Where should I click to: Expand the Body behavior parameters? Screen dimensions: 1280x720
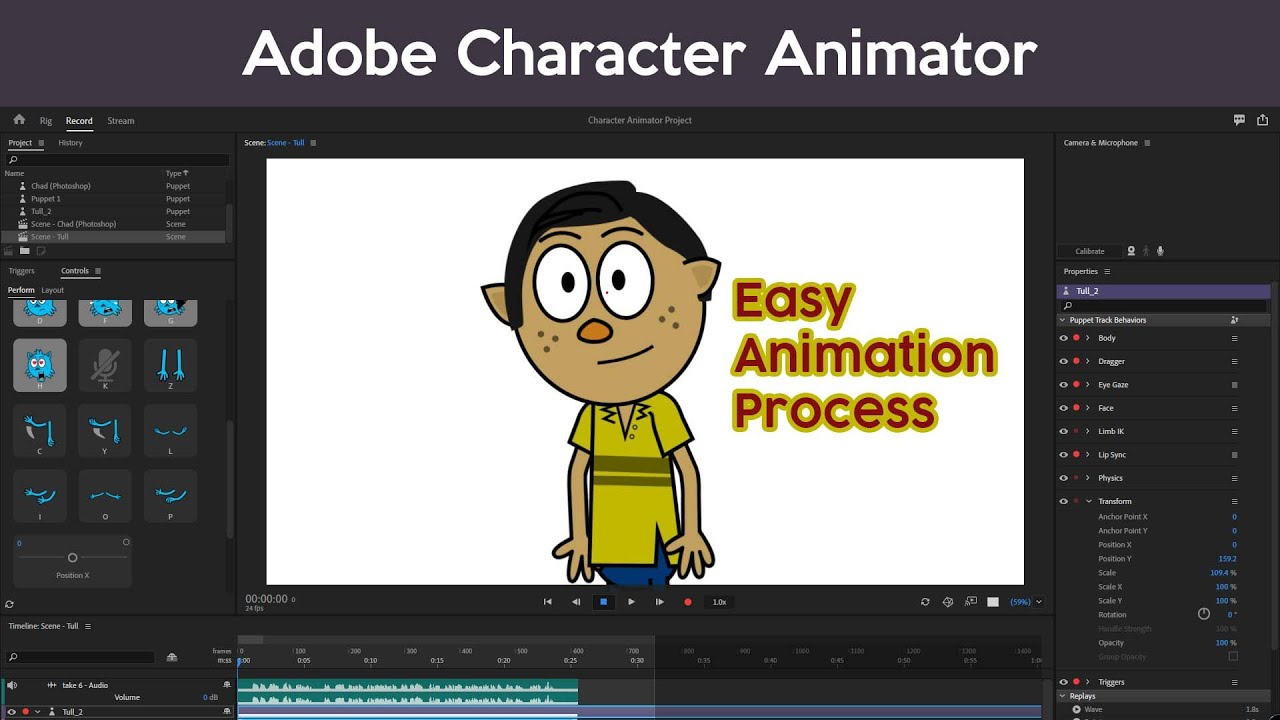(1088, 338)
